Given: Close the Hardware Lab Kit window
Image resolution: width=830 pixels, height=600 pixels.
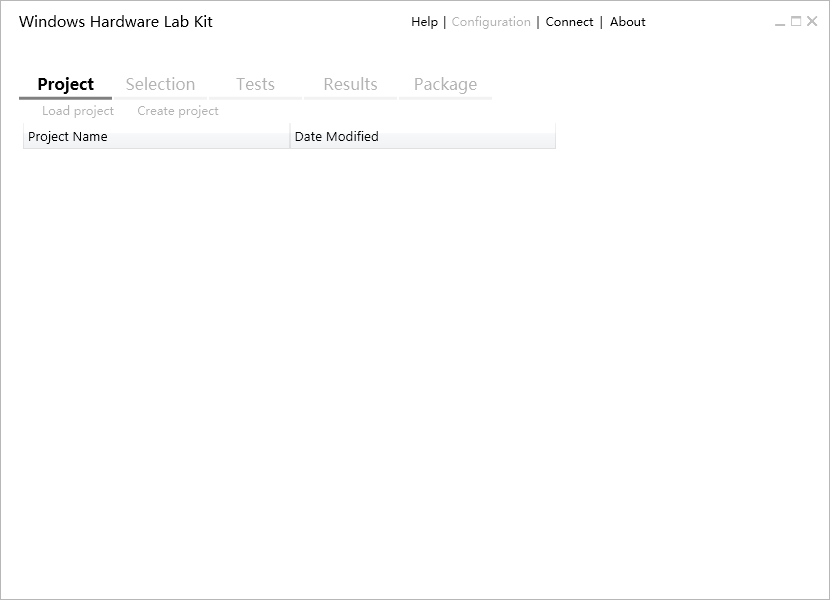Looking at the screenshot, I should (x=812, y=21).
